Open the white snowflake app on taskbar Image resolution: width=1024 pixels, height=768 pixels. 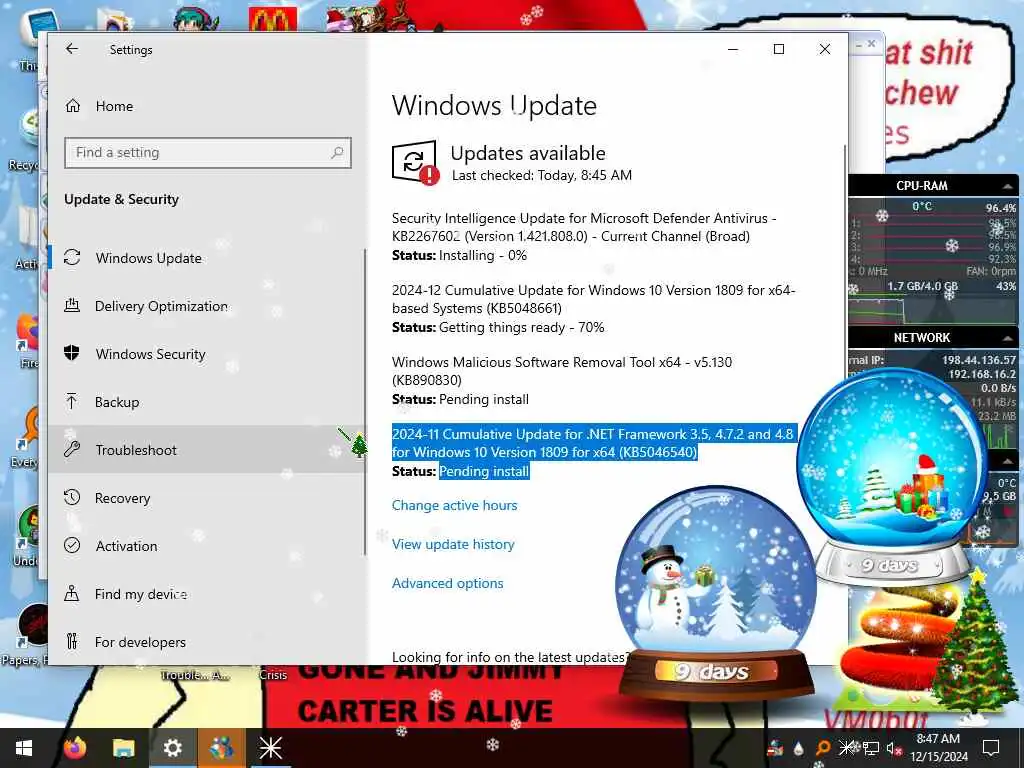[270, 748]
